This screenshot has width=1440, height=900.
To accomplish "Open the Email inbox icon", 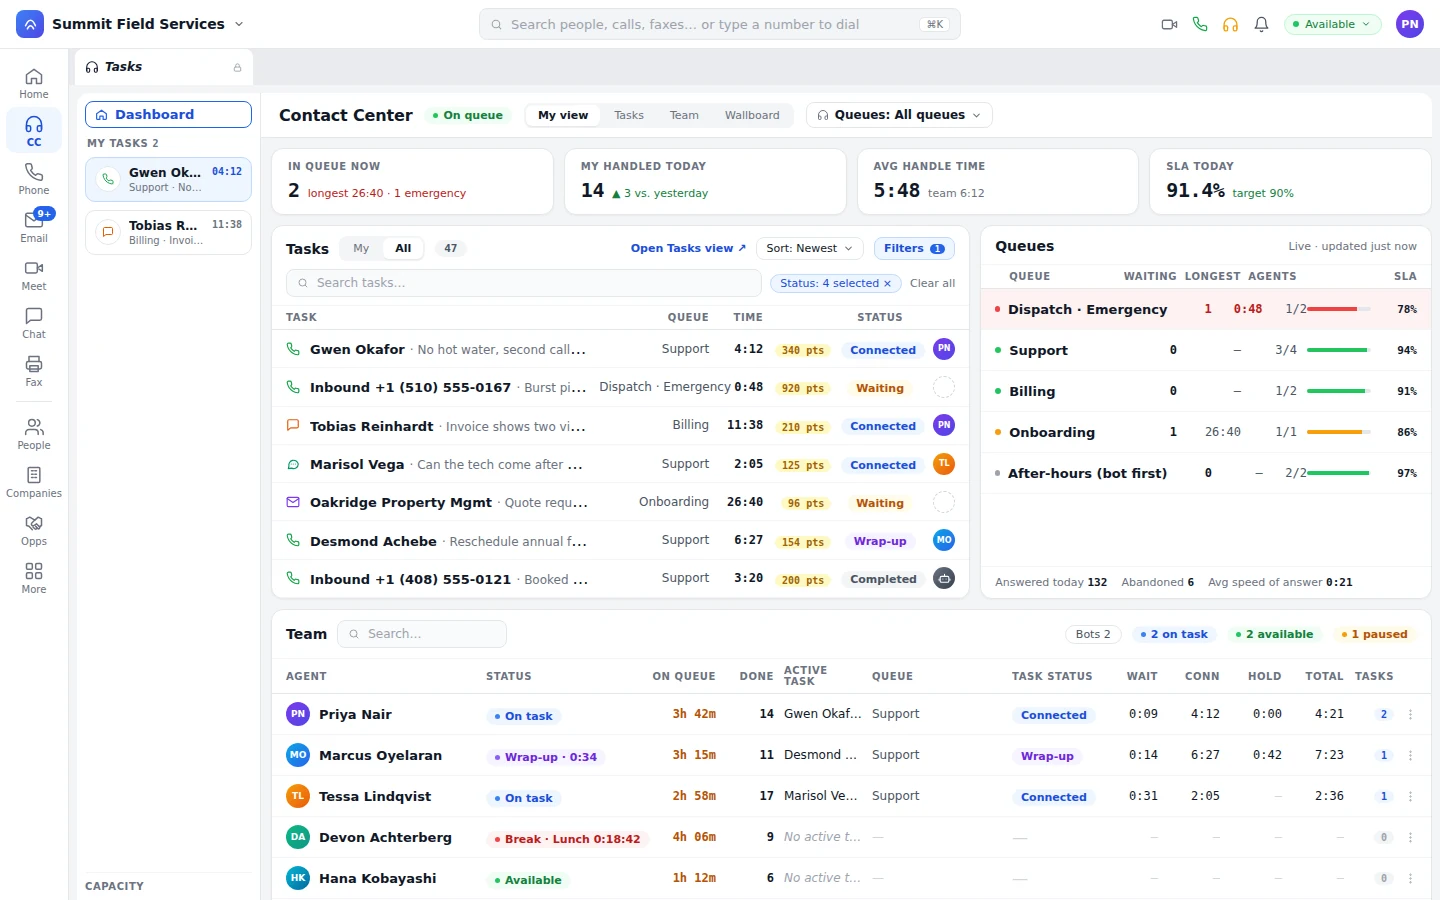I will click(34, 227).
